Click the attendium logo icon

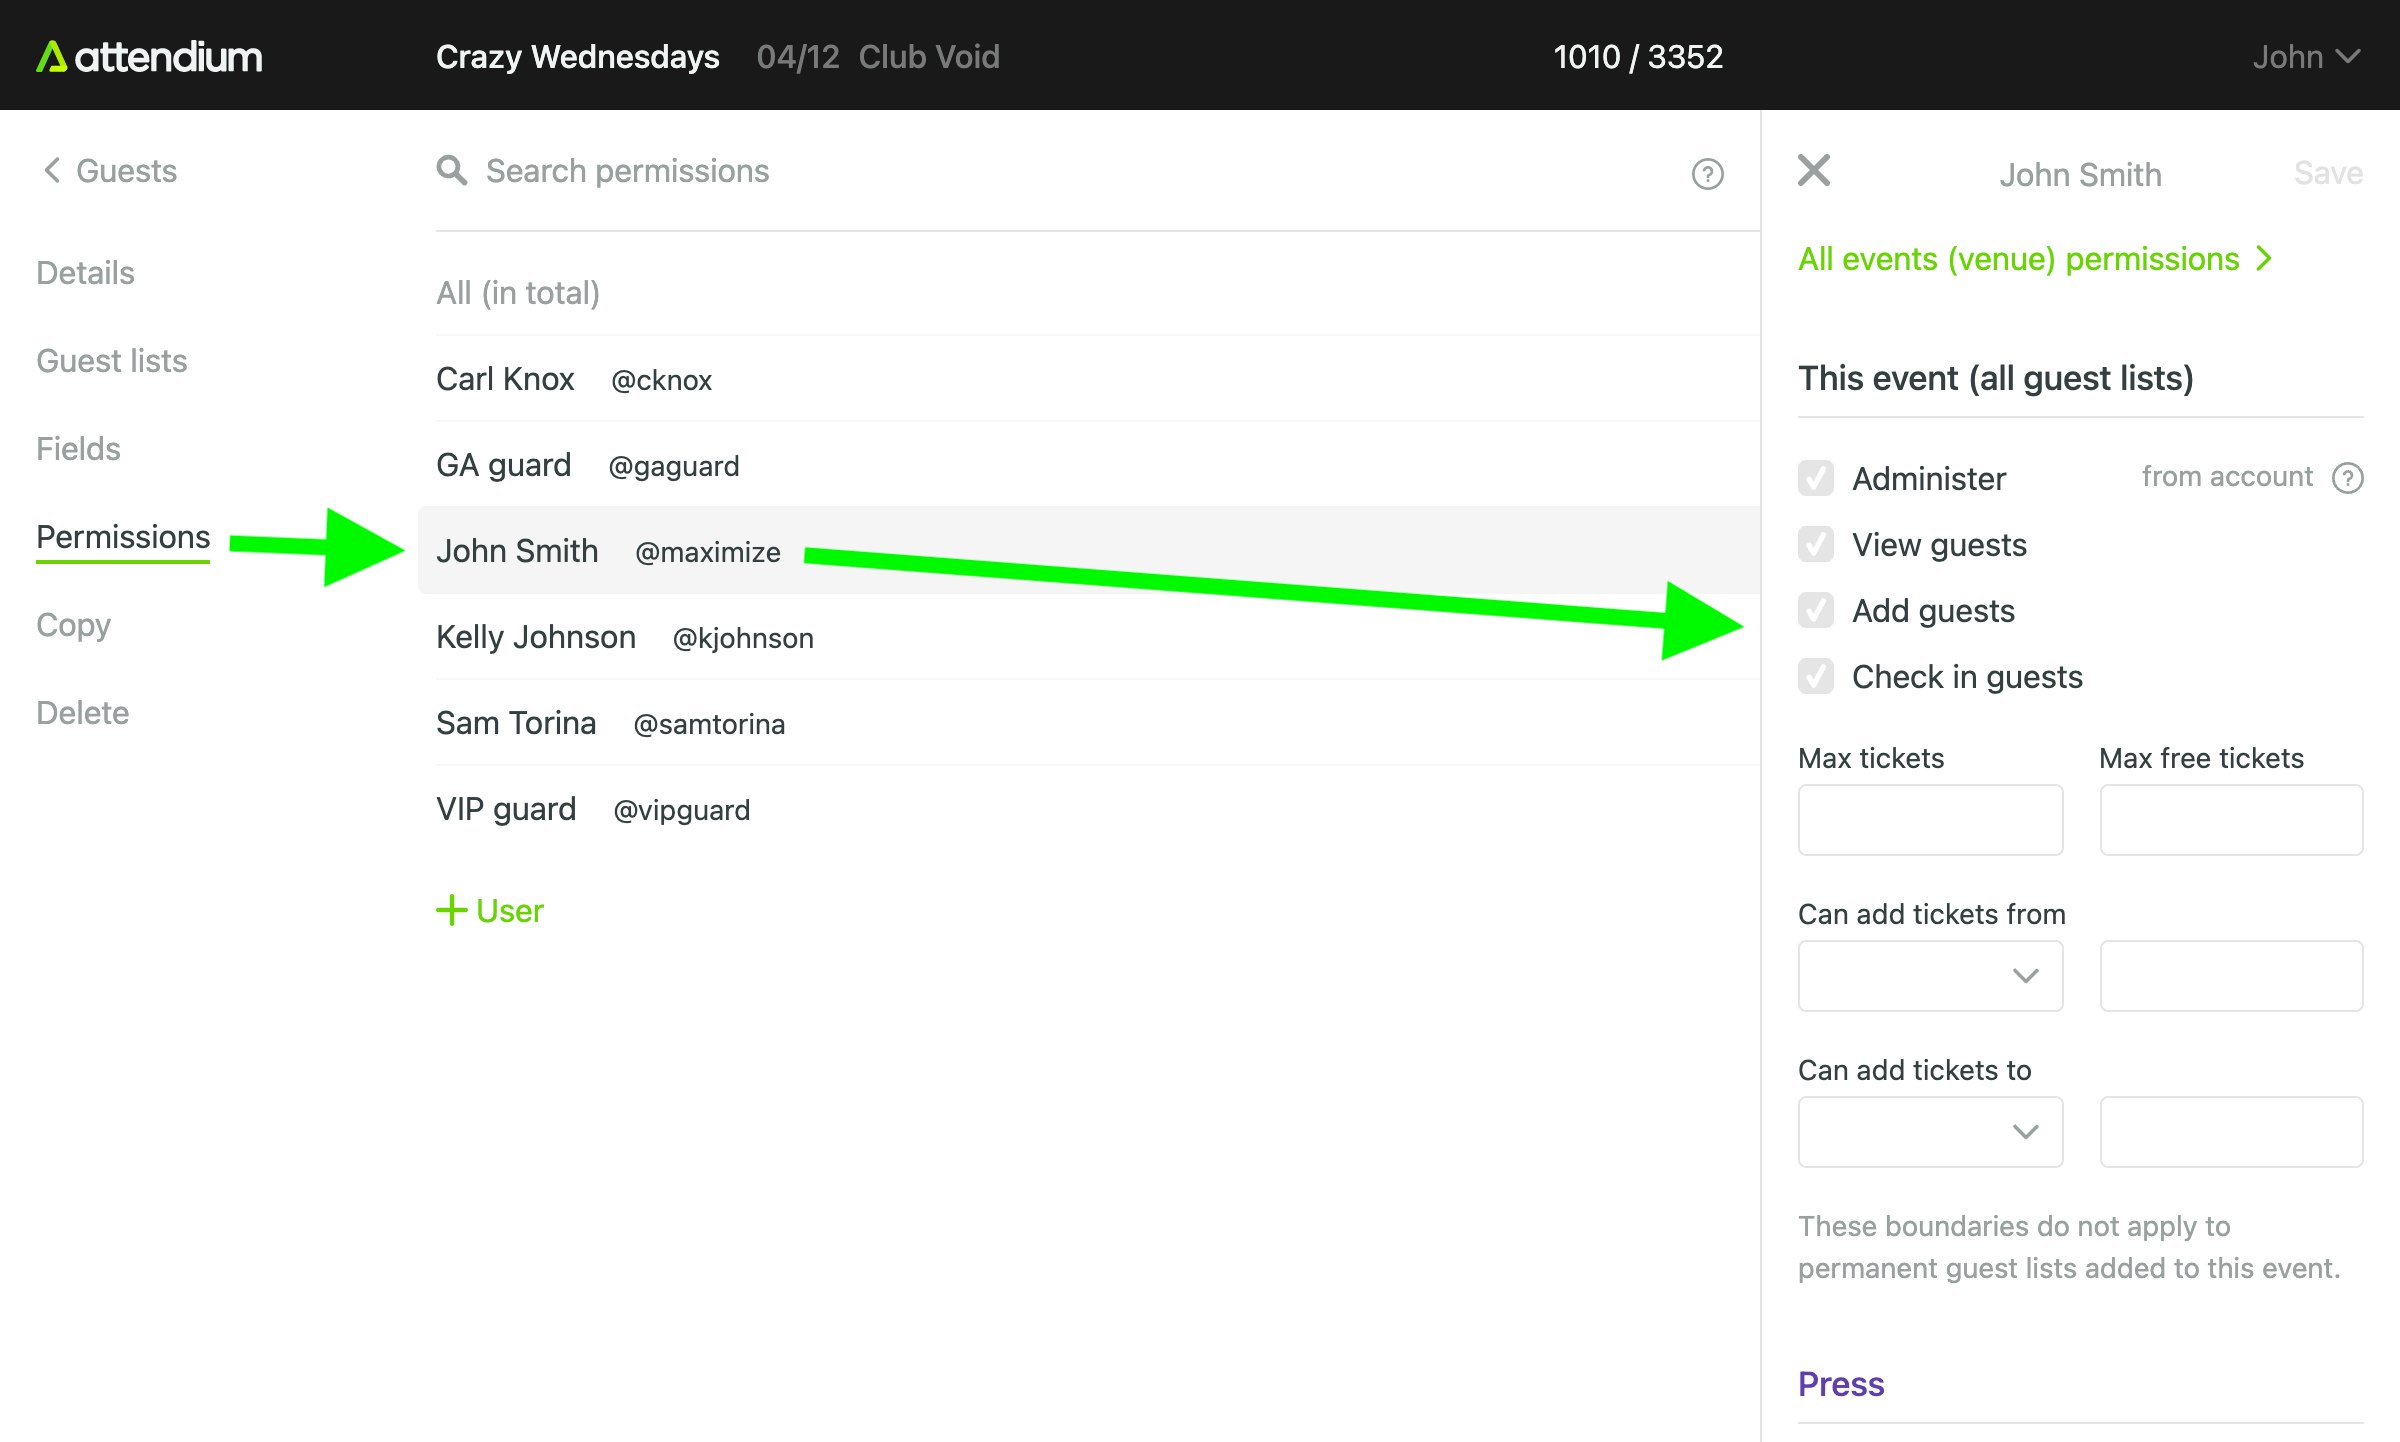point(51,57)
